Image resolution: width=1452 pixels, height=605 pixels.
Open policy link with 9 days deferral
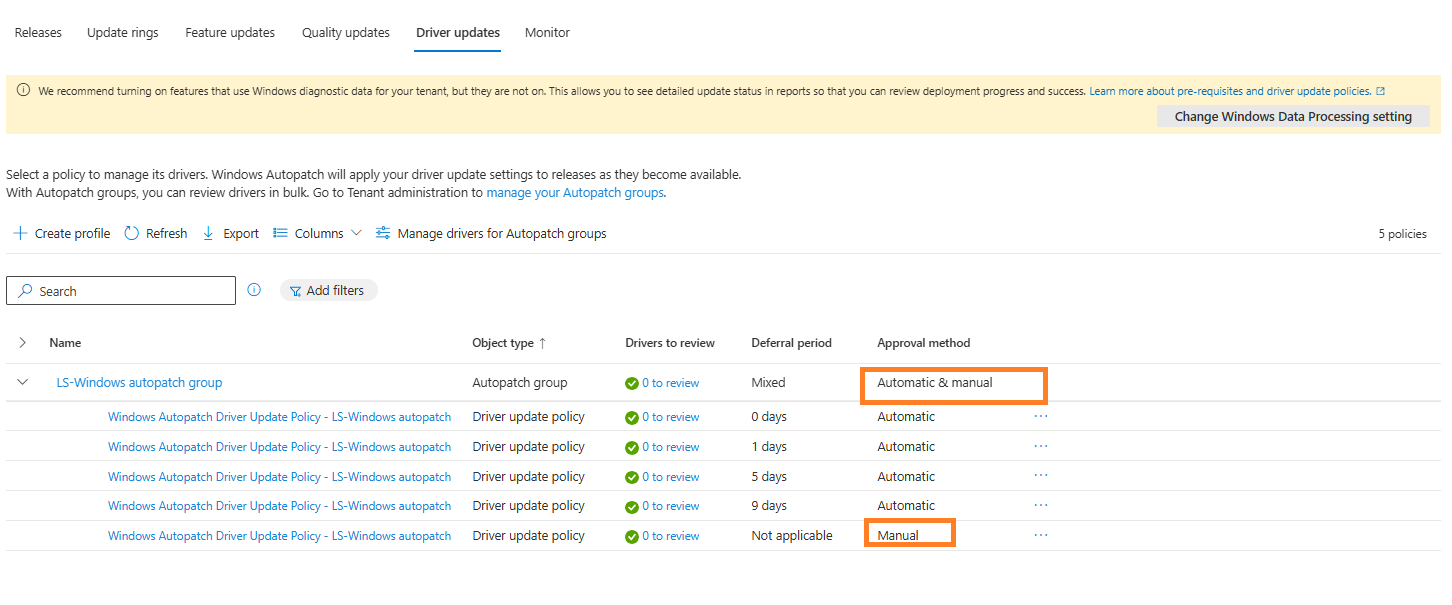click(279, 506)
